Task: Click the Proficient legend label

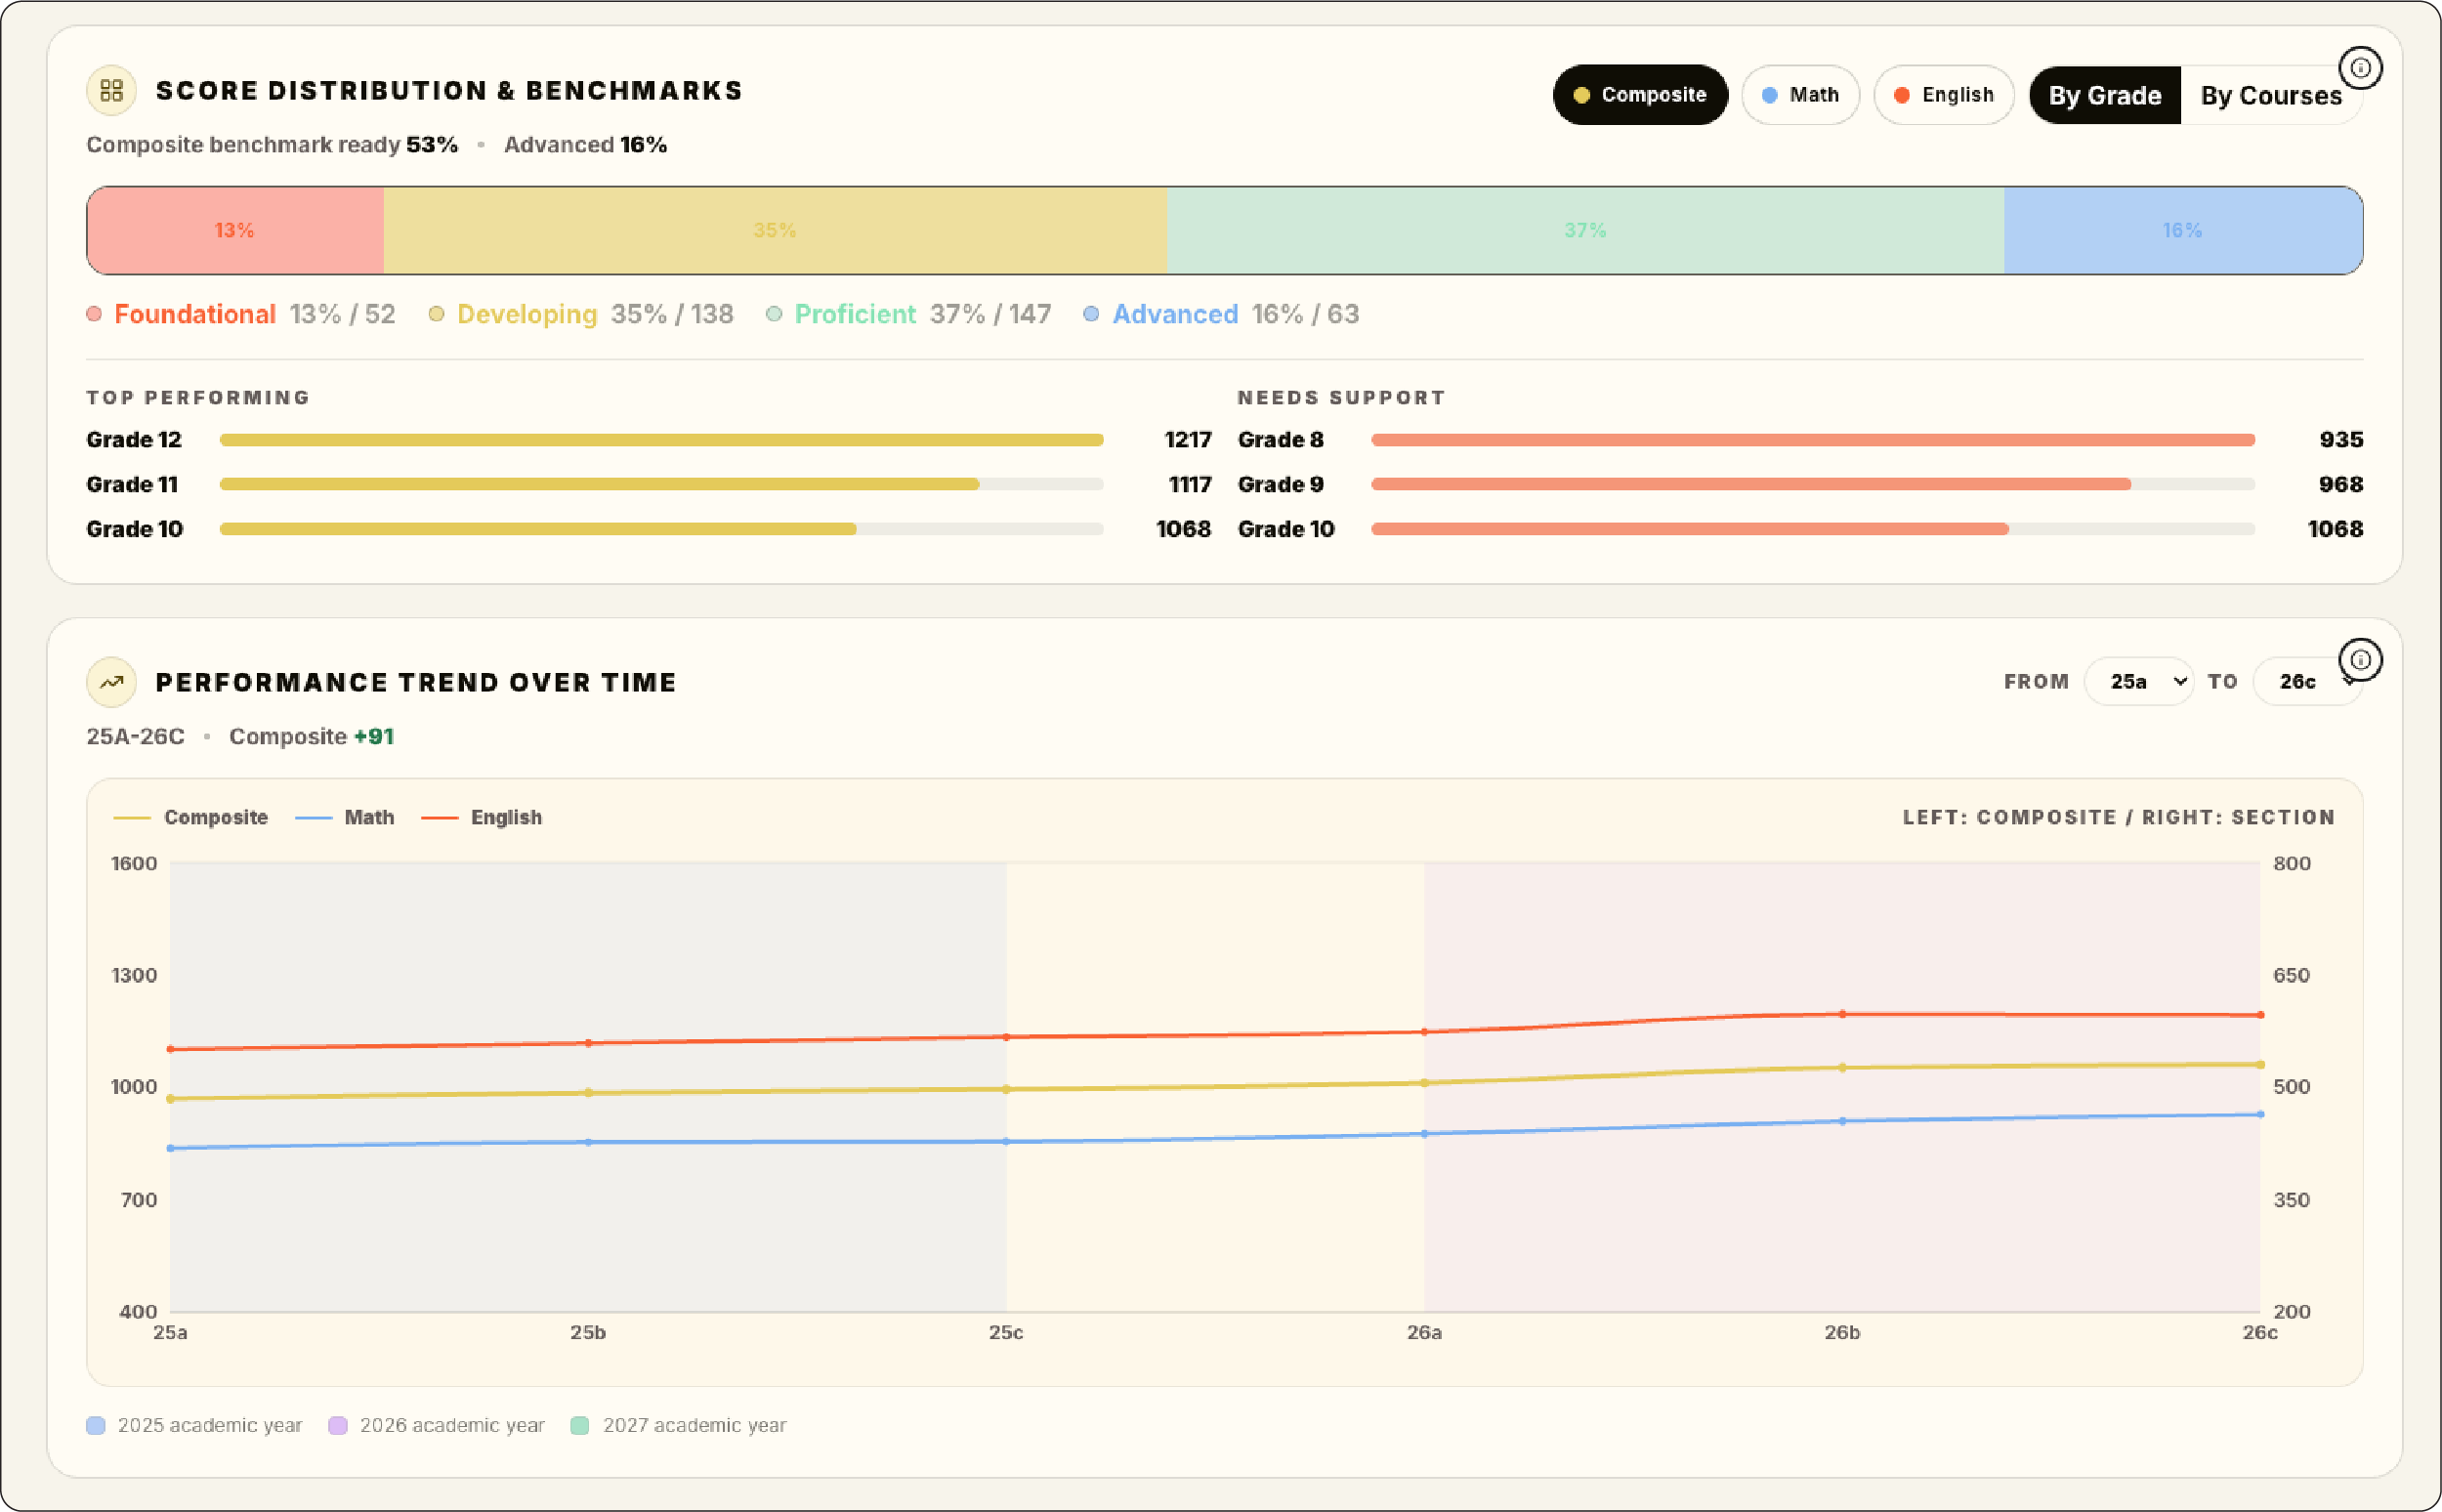Action: coord(855,314)
